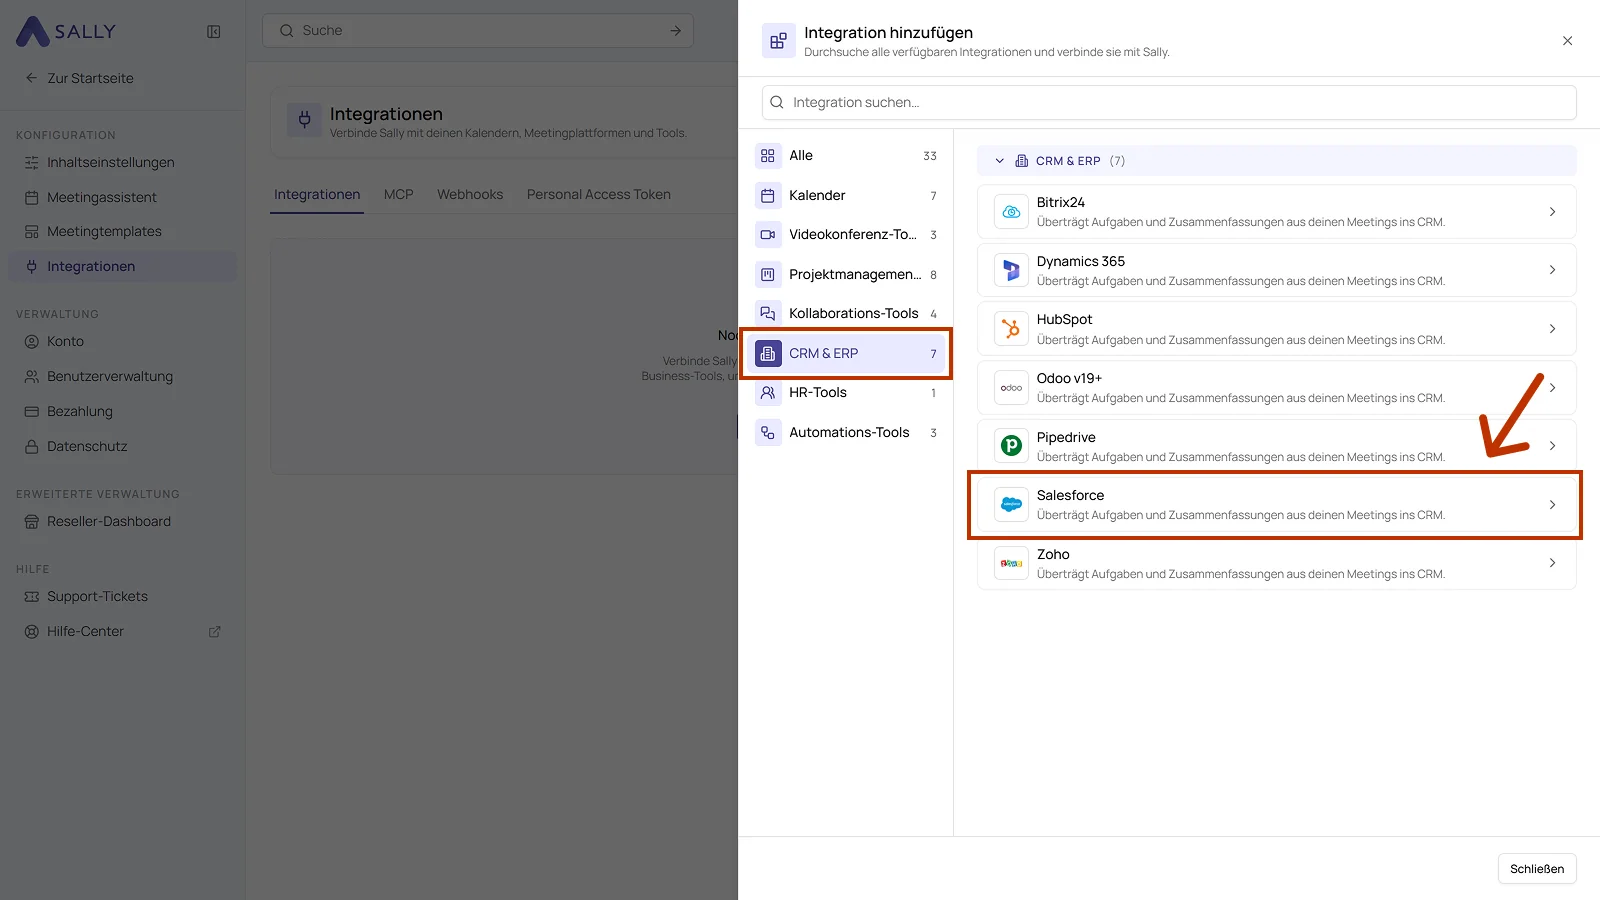Click the search arrow icon in Suche bar
Image resolution: width=1600 pixels, height=900 pixels.
click(x=676, y=31)
